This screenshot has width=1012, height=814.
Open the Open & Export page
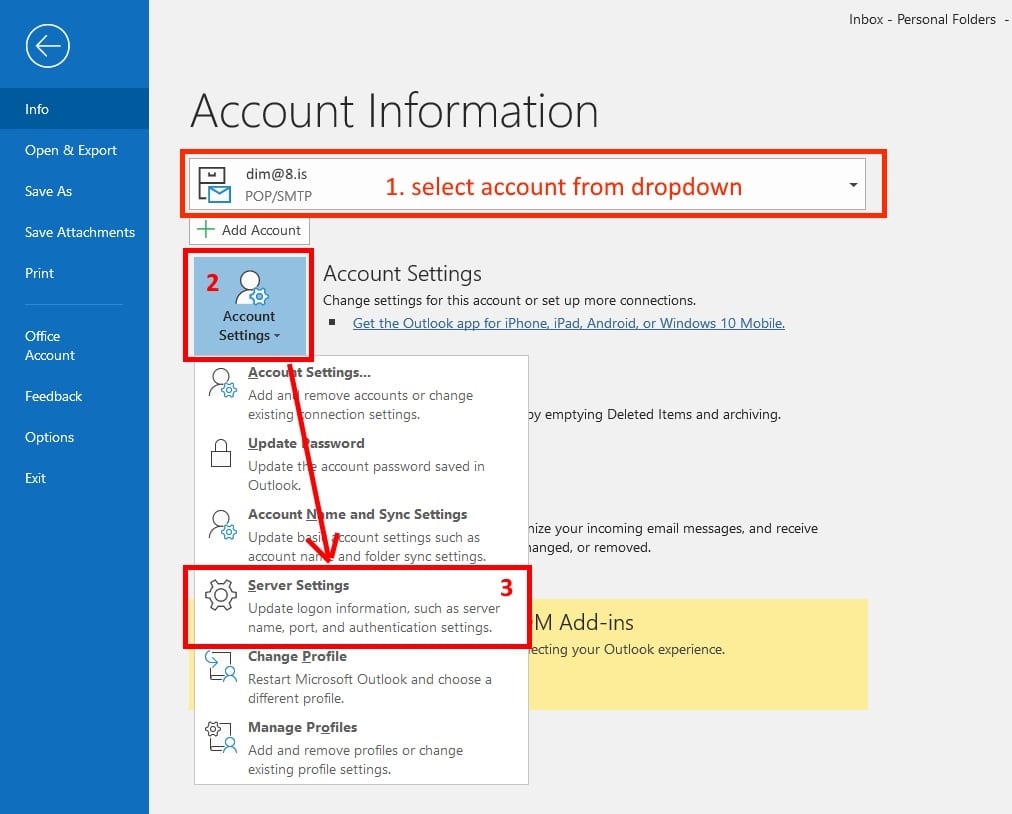74,150
